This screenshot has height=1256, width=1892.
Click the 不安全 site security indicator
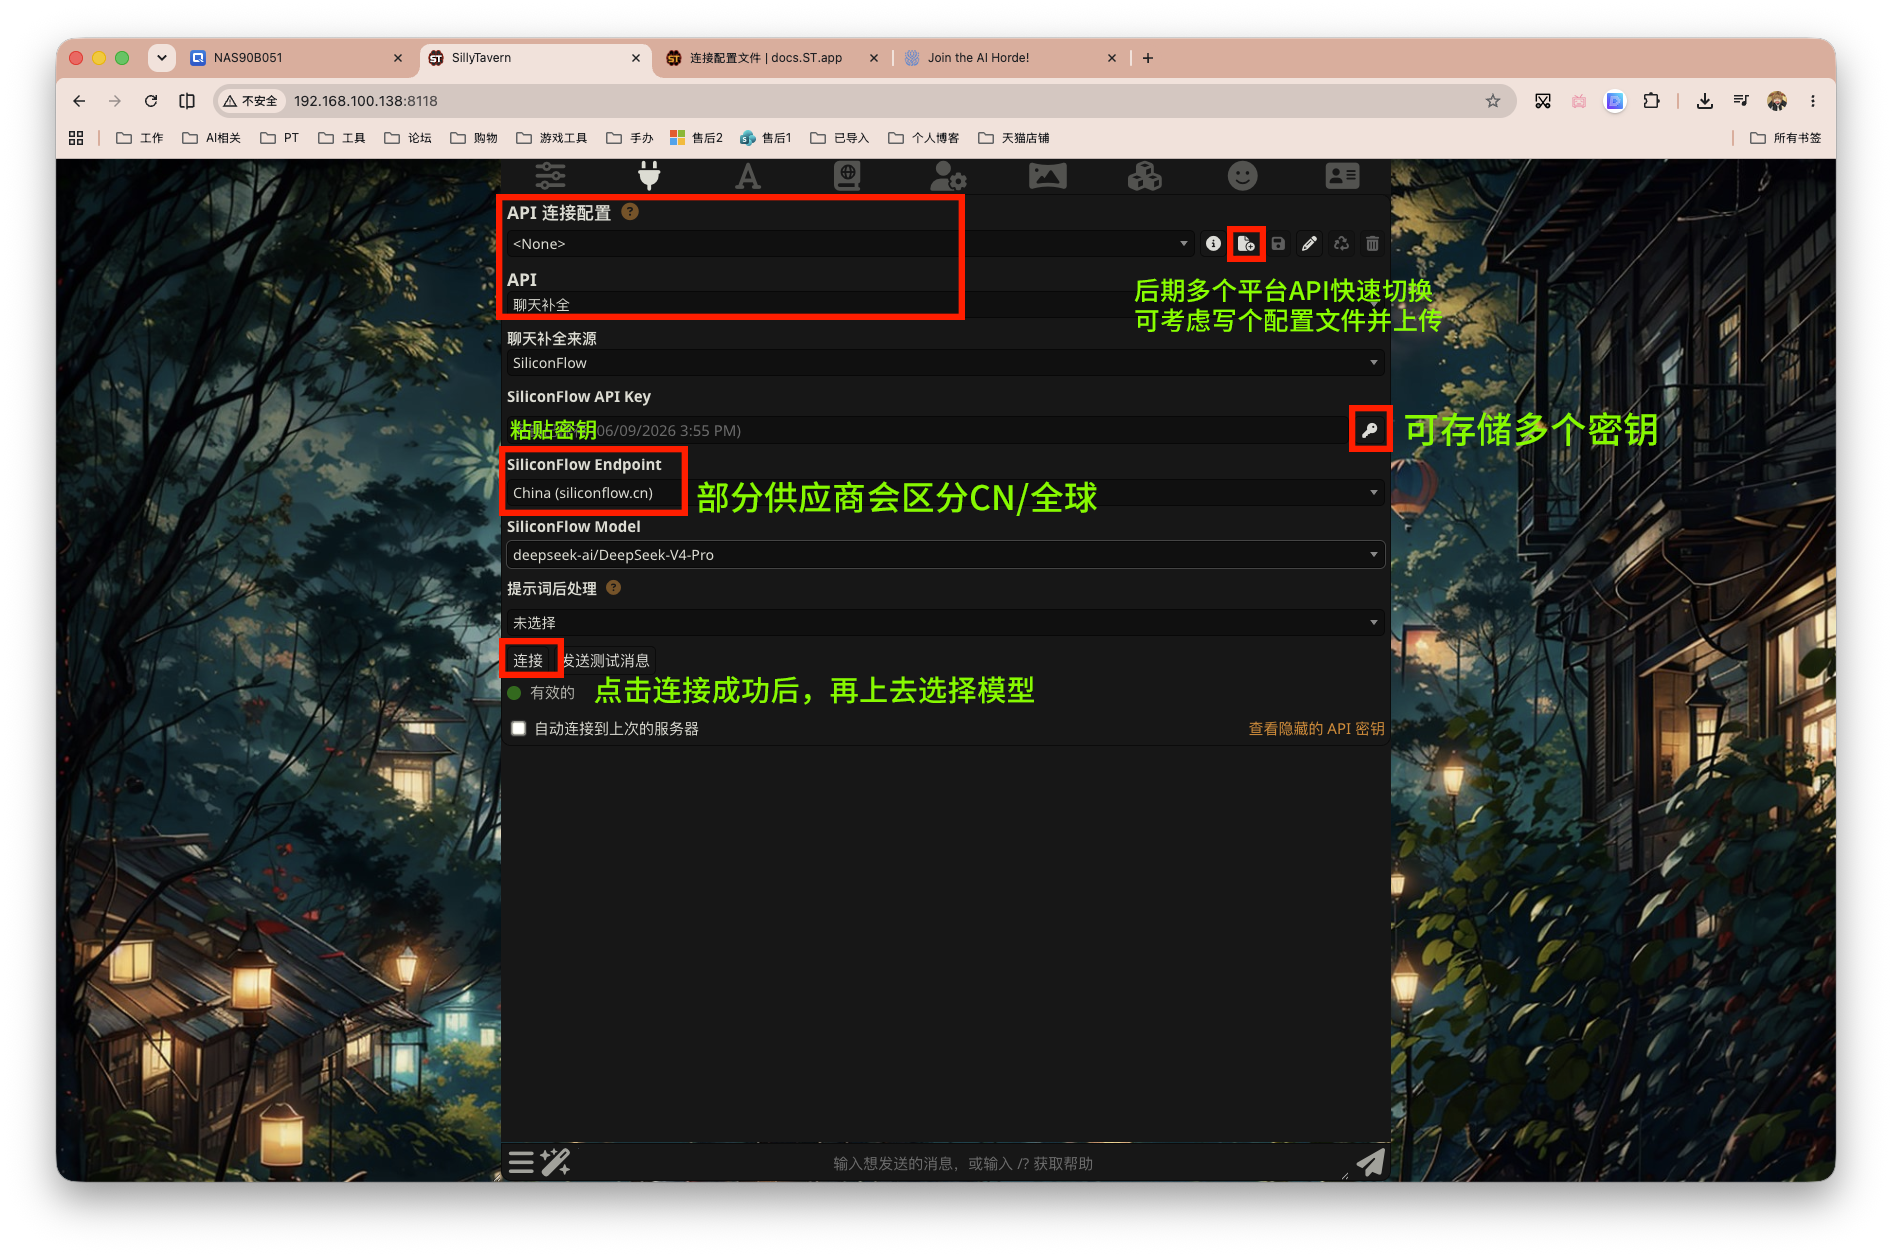(x=251, y=101)
